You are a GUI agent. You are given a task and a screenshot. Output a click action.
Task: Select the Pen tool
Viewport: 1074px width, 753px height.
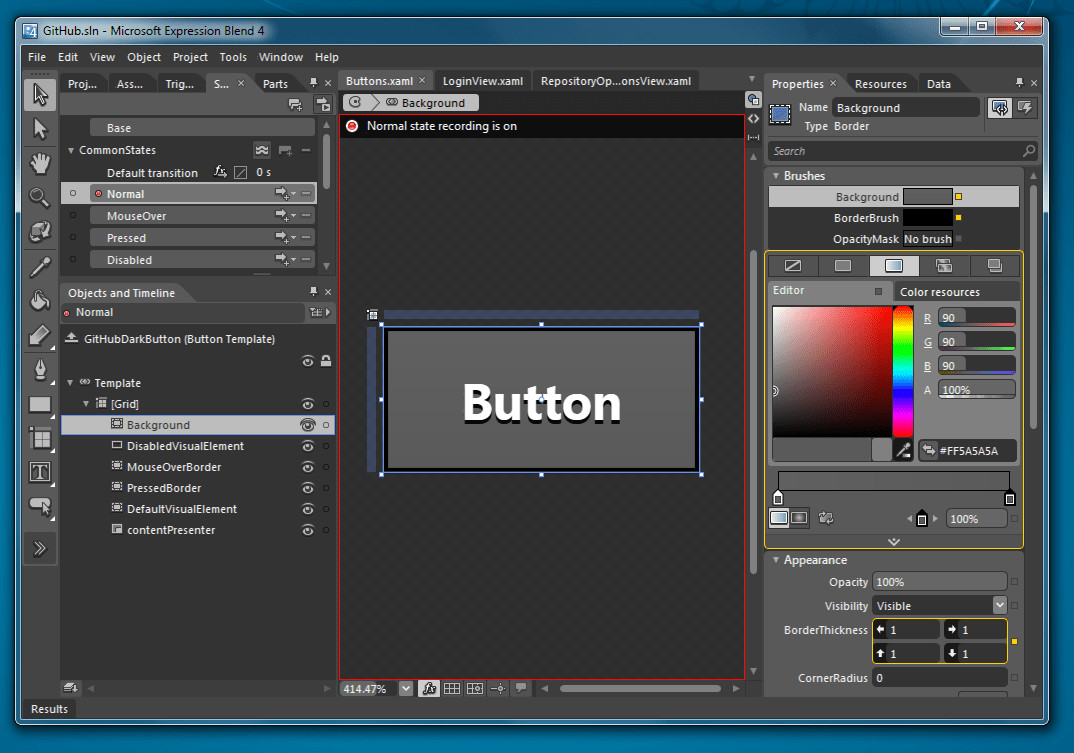pos(40,370)
